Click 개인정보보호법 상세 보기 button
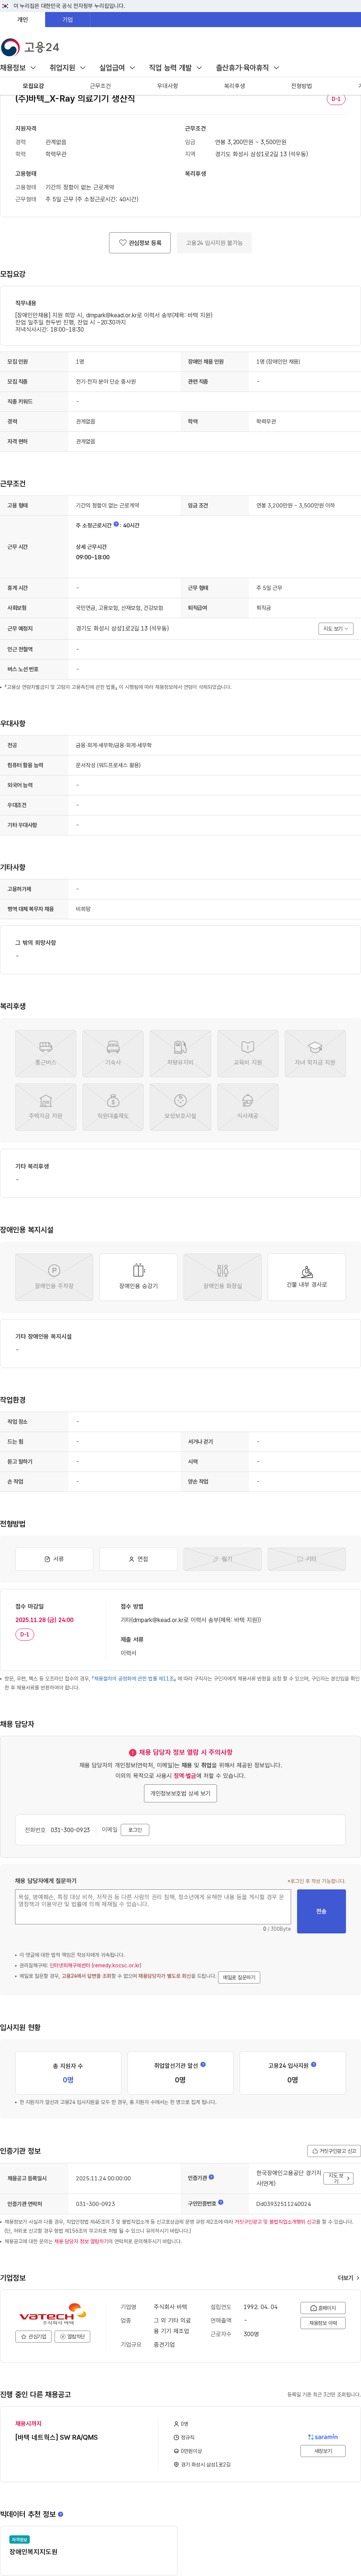361x2576 pixels. [180, 1793]
